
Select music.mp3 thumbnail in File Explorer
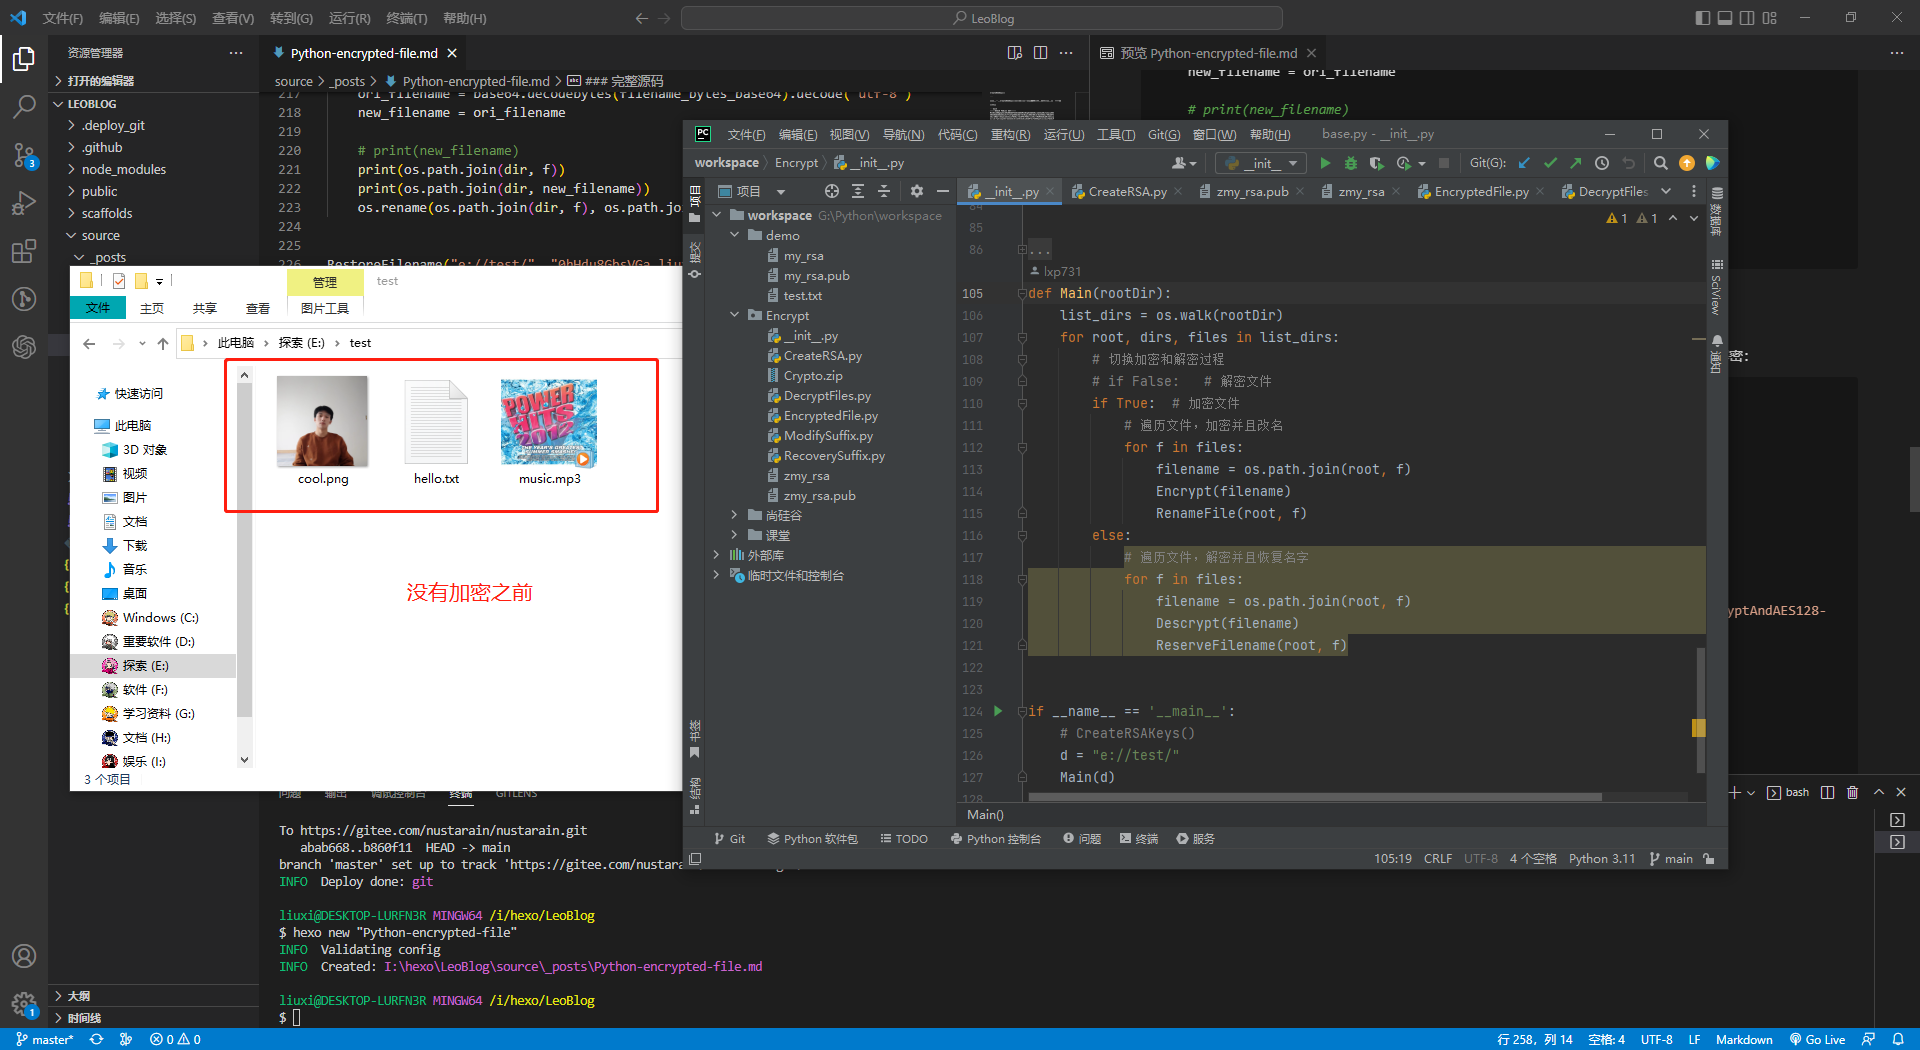click(549, 422)
